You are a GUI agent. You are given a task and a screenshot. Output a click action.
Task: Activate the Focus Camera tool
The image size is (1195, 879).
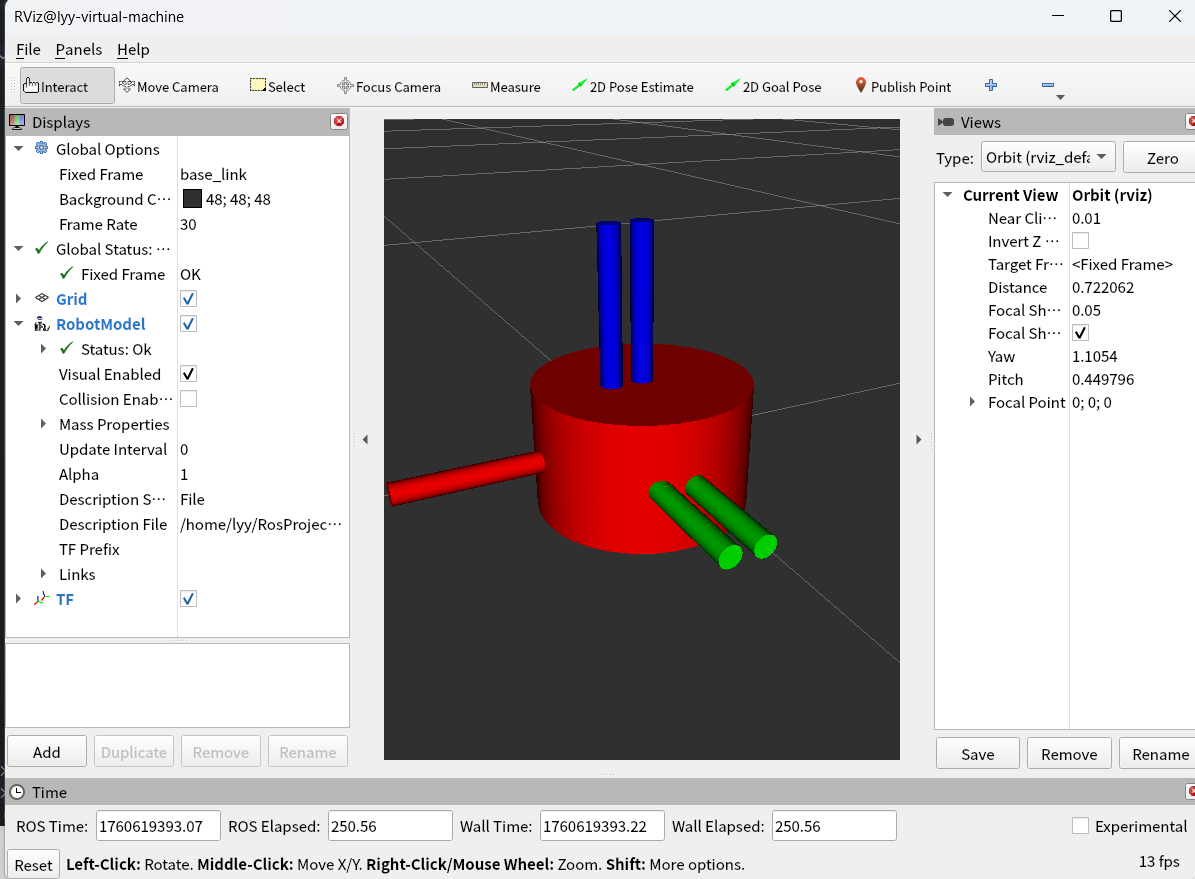tap(389, 86)
